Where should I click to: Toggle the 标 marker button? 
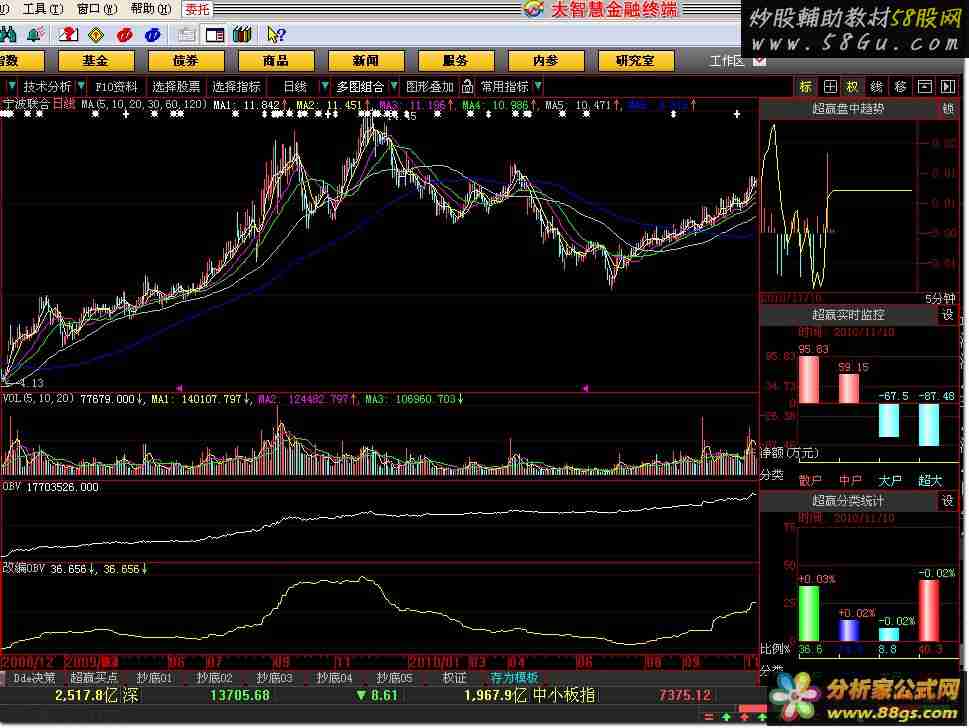point(806,87)
